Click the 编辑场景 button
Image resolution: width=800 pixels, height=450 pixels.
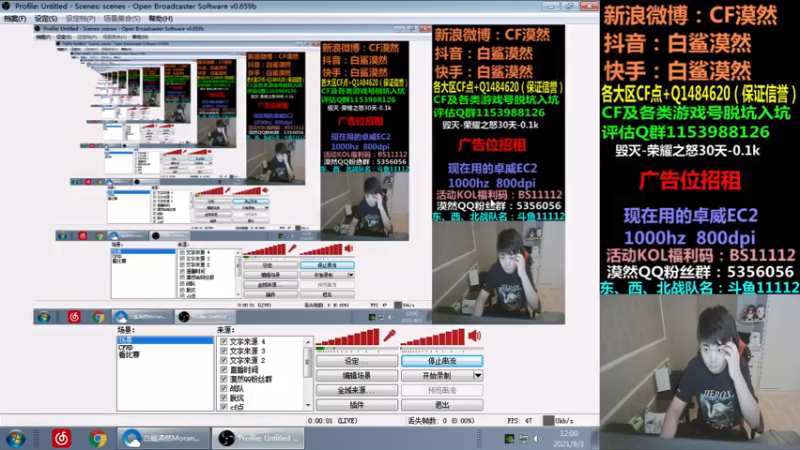(x=357, y=376)
